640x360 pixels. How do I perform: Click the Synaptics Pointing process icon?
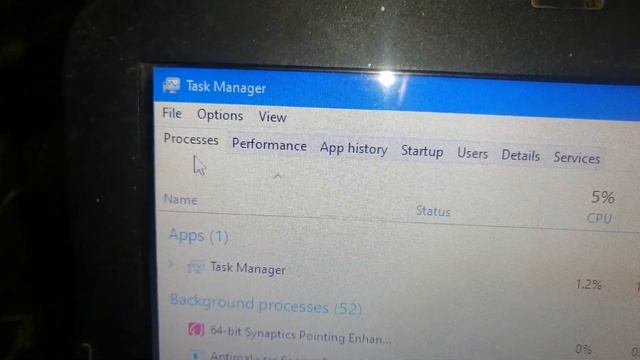pyautogui.click(x=196, y=329)
